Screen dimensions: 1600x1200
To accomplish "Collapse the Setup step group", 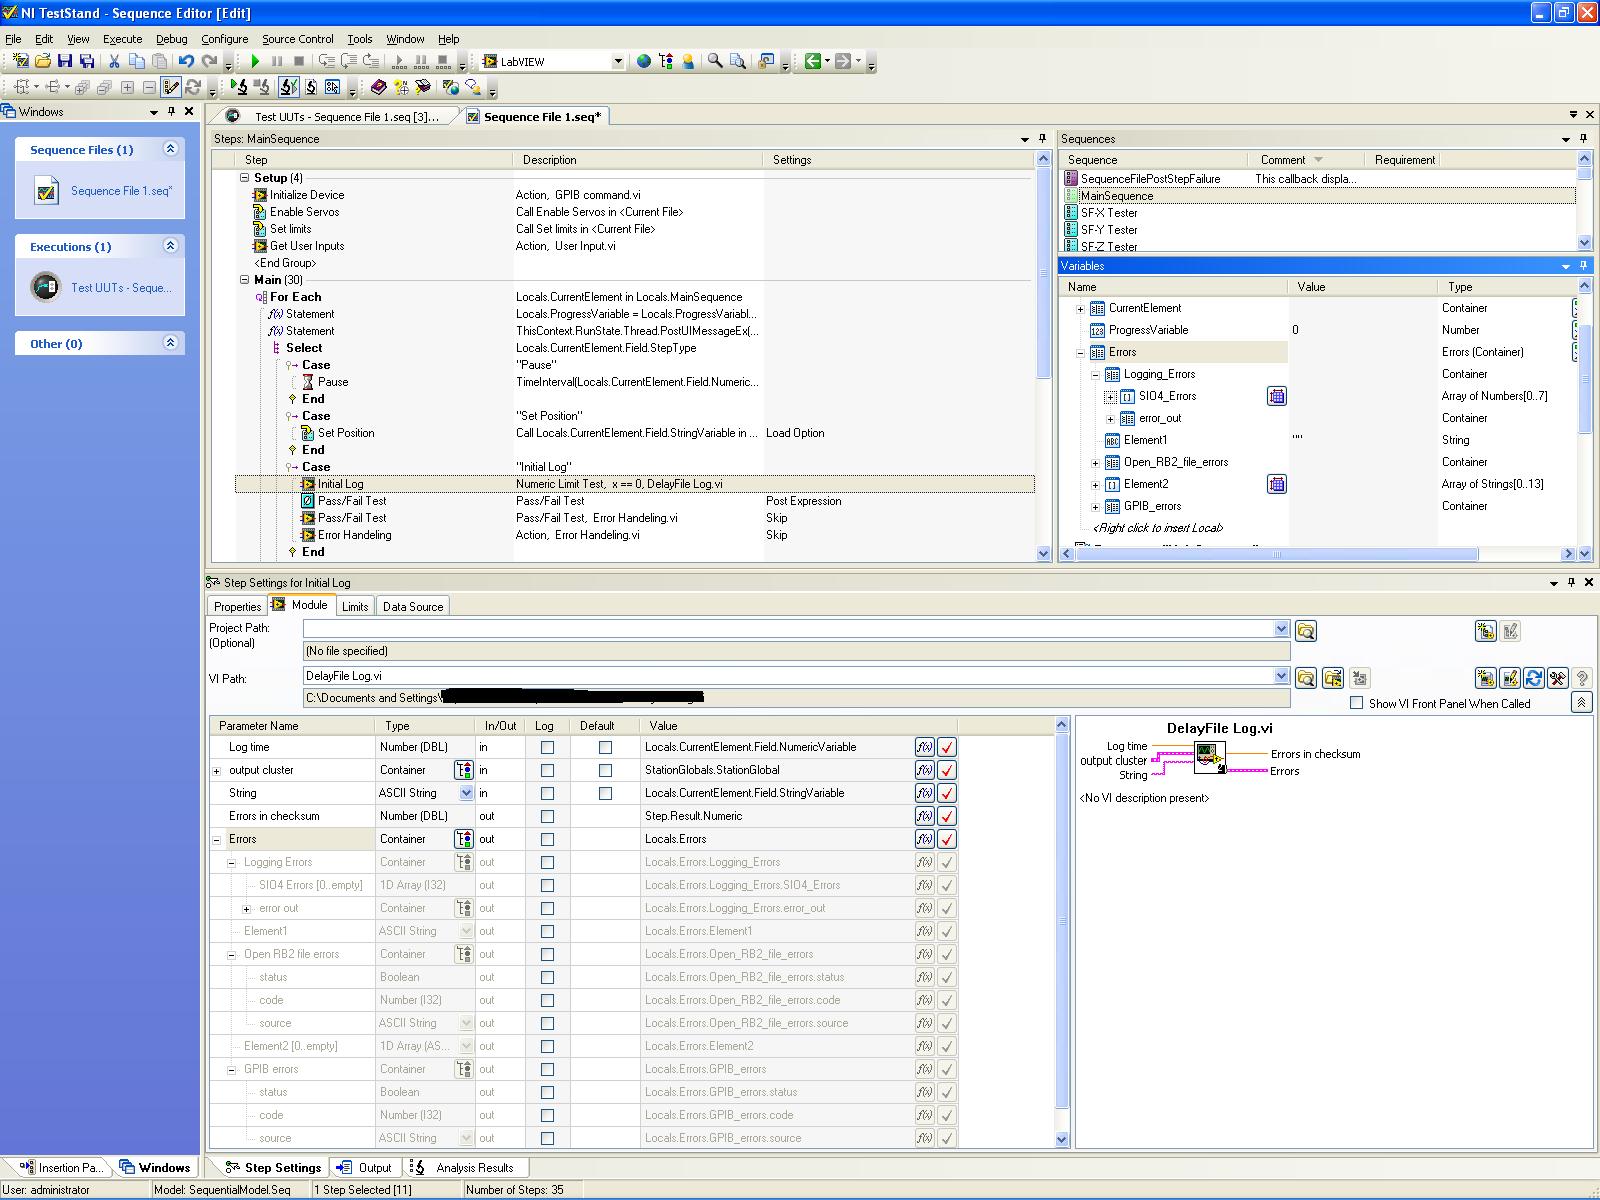I will point(244,178).
